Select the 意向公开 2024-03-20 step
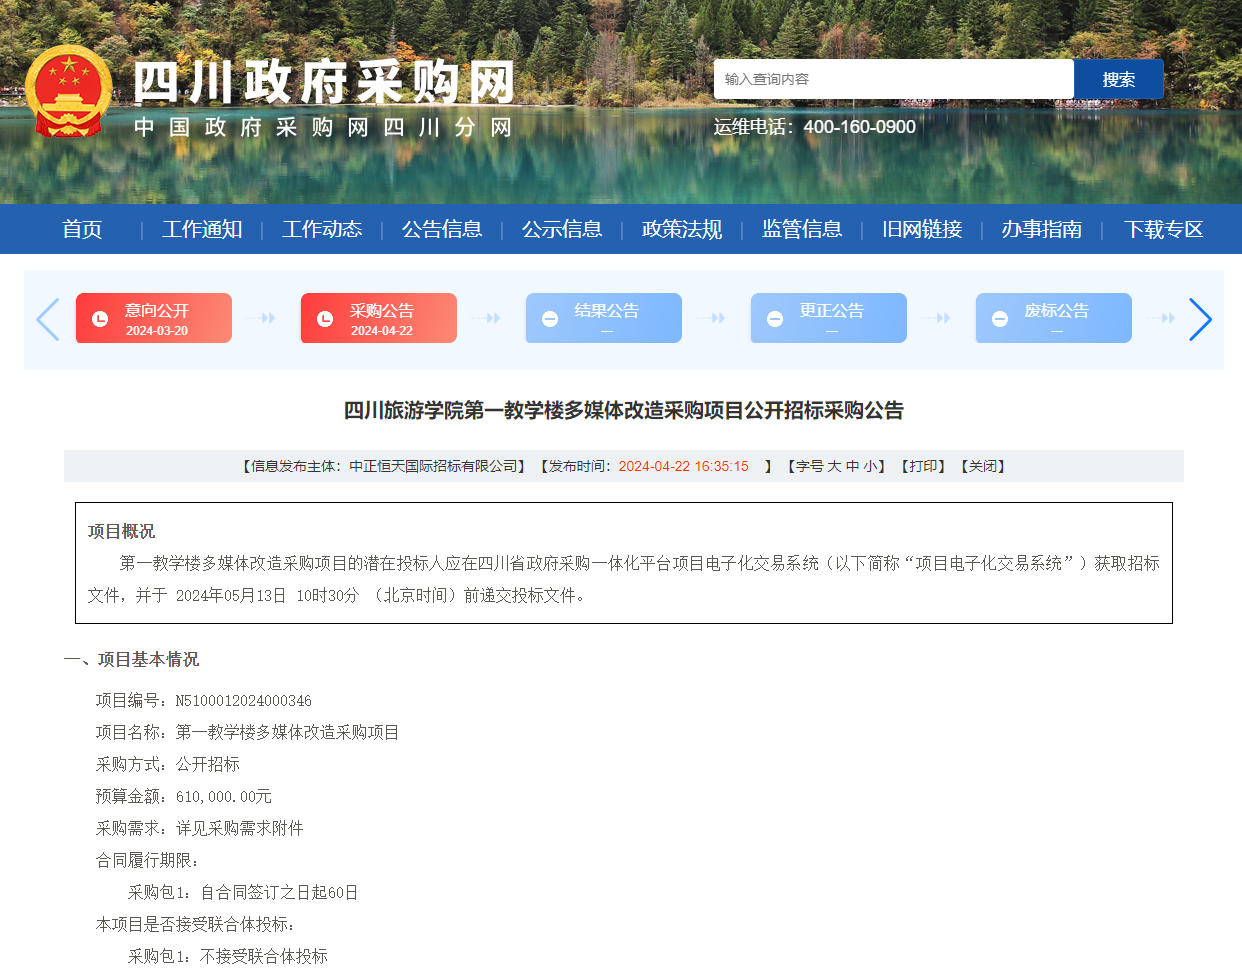Image resolution: width=1242 pixels, height=971 pixels. click(x=154, y=318)
